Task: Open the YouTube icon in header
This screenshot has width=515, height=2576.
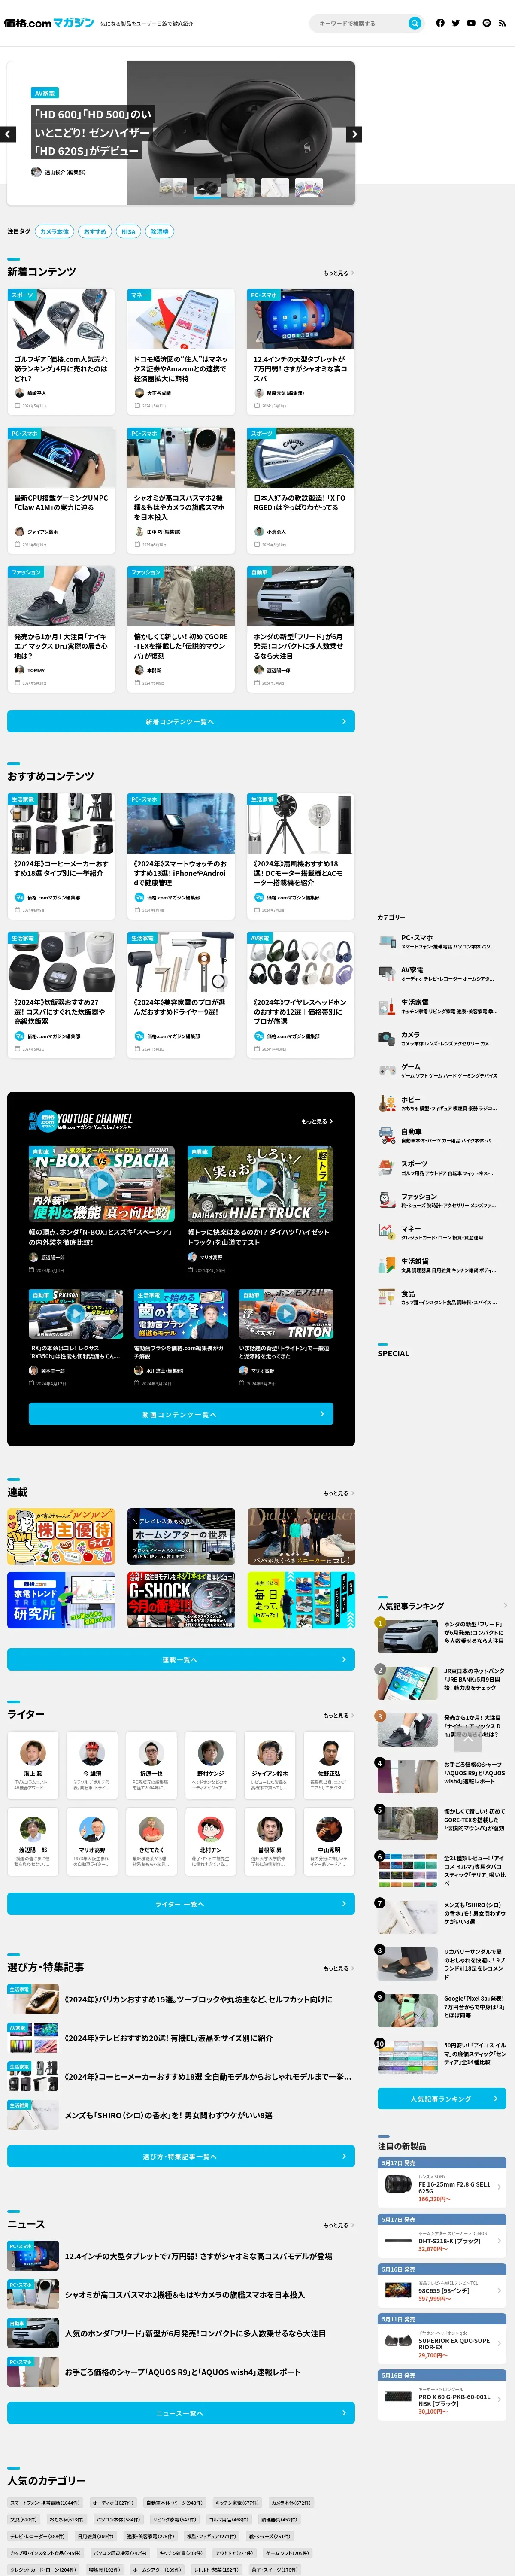Action: [x=471, y=23]
